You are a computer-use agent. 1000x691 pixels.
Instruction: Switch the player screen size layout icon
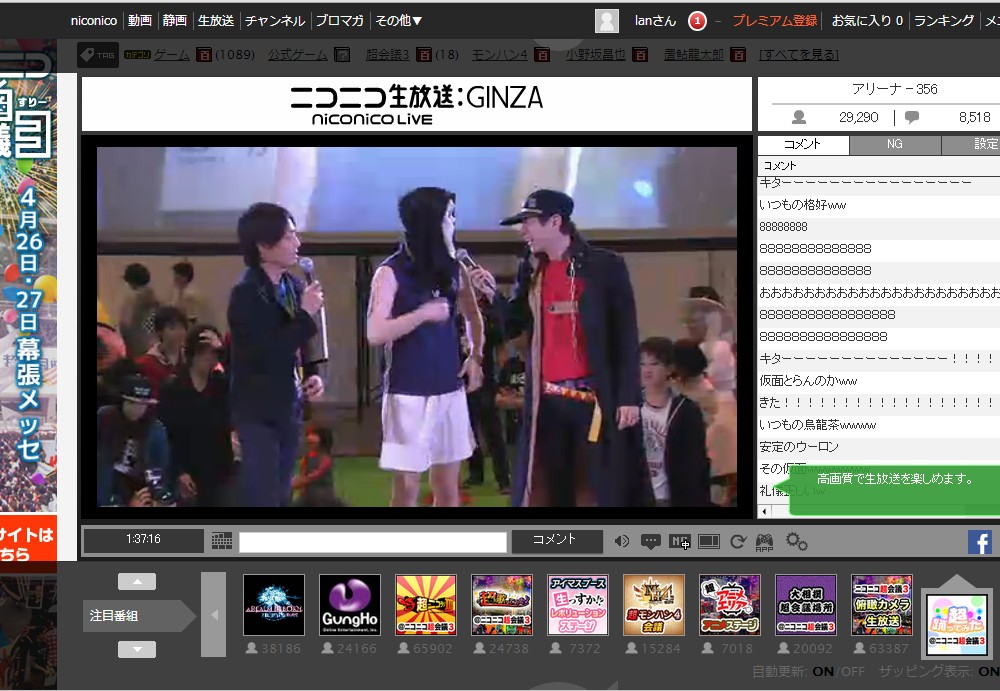[709, 542]
